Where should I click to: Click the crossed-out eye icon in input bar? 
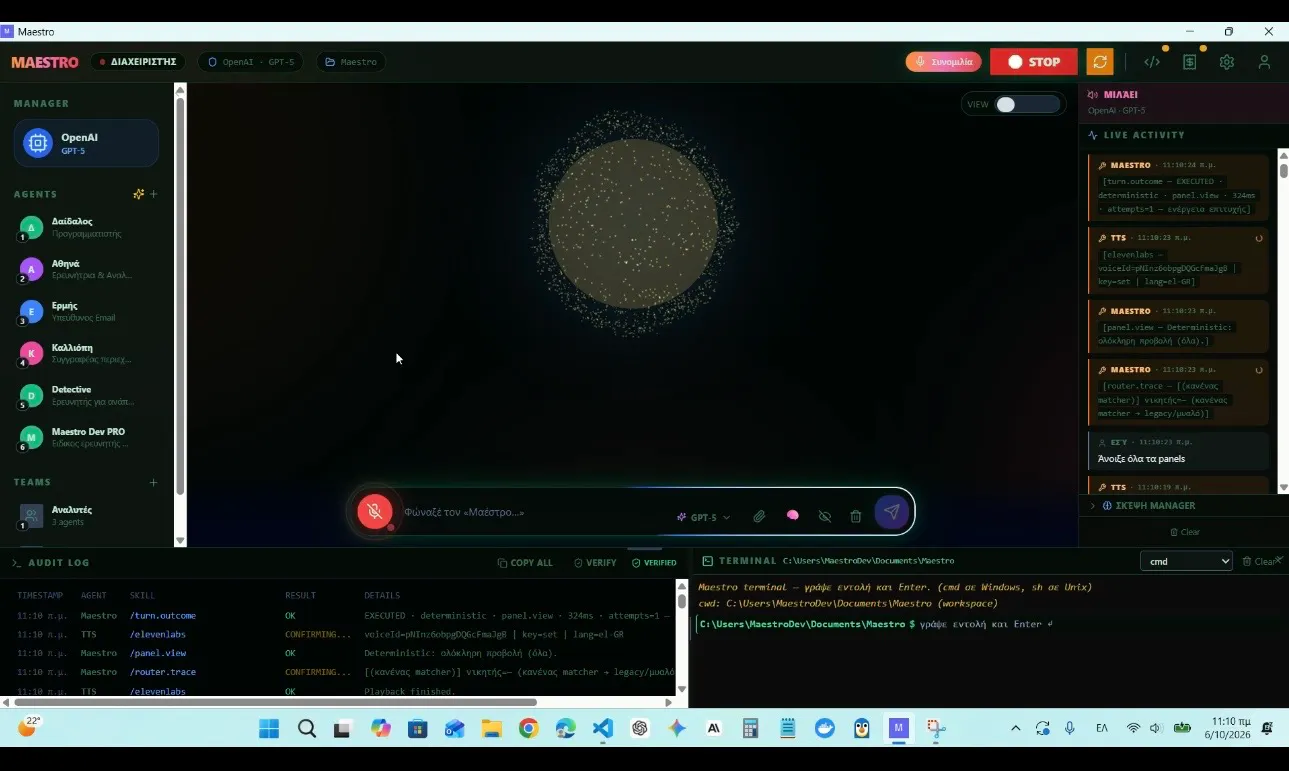[x=824, y=516]
